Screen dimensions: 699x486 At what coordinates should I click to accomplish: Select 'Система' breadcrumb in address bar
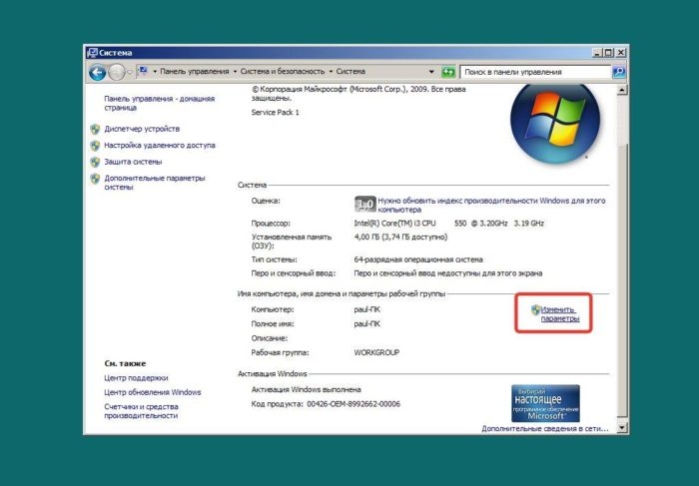pos(350,71)
